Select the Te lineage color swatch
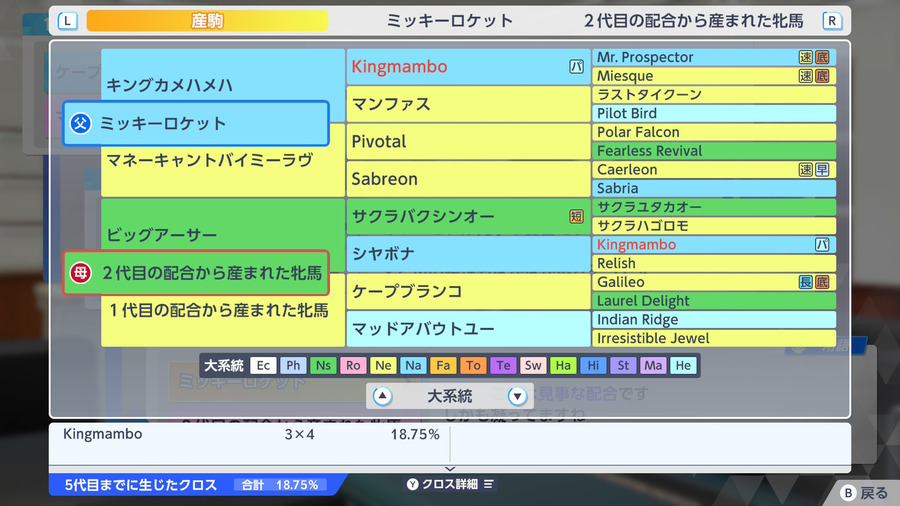900x506 pixels. click(x=503, y=365)
